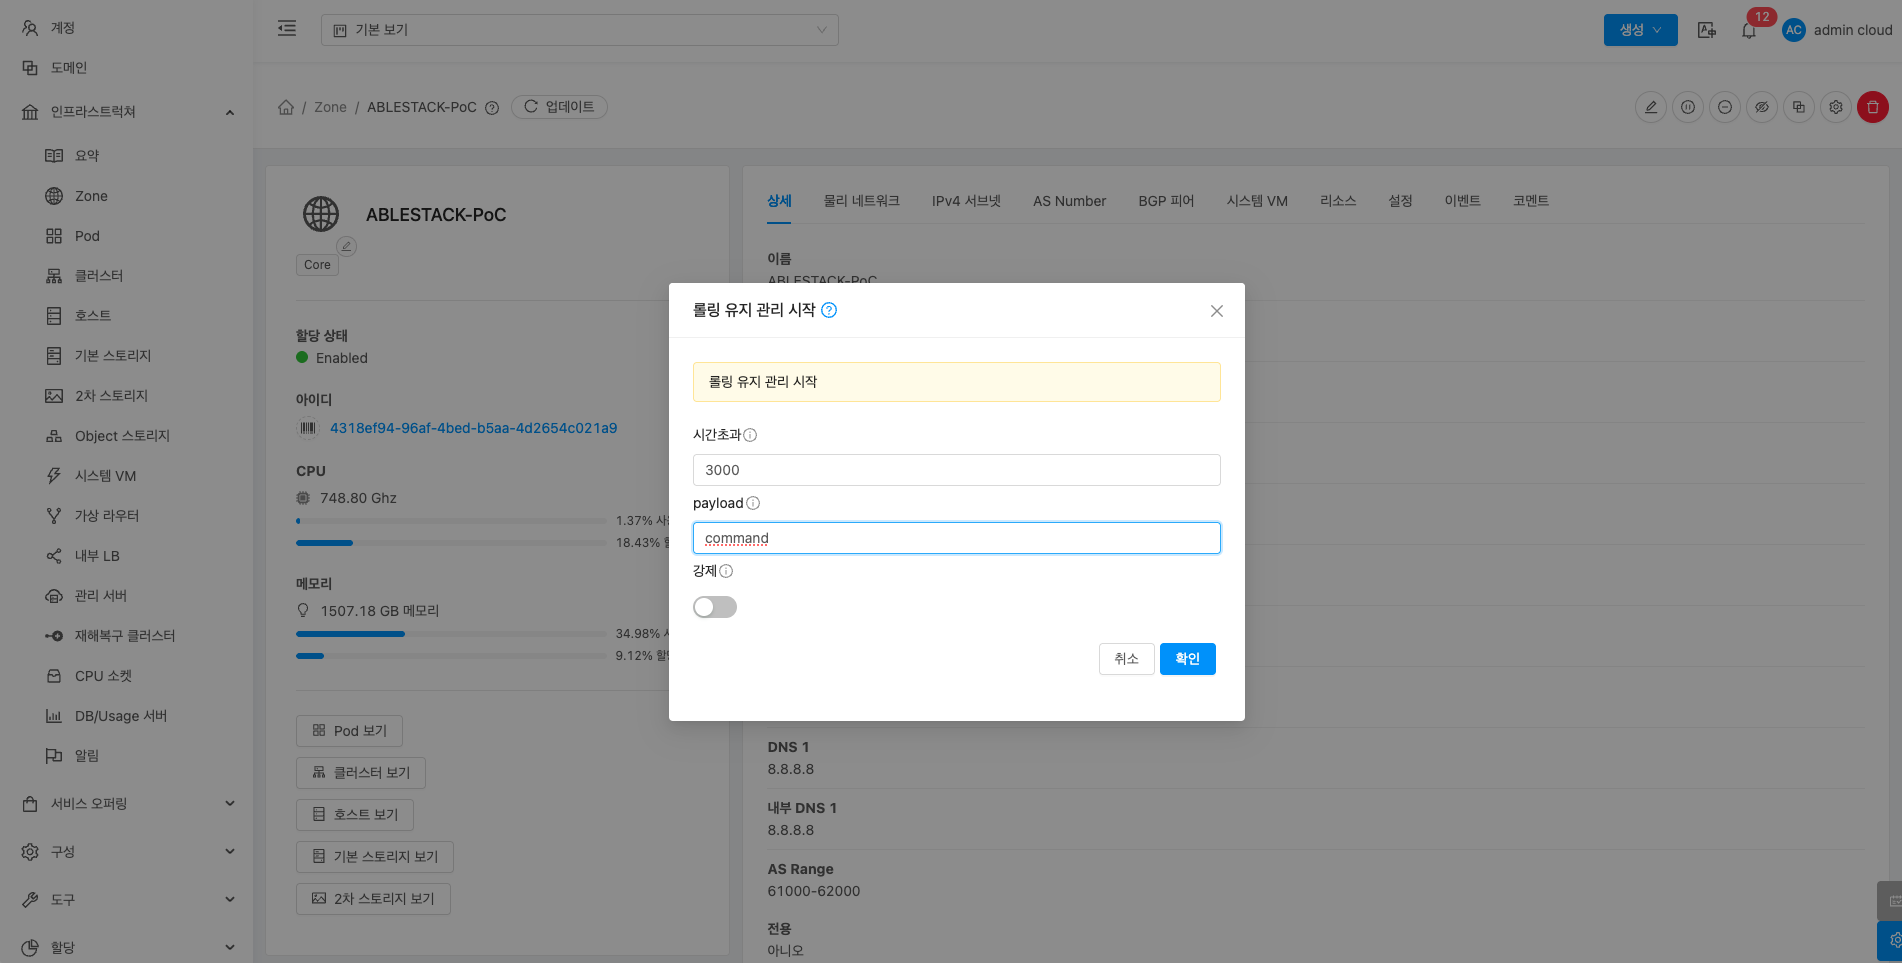The width and height of the screenshot is (1902, 963).
Task: Collapse the sidebar with the menu fold icon
Action: pos(287,29)
